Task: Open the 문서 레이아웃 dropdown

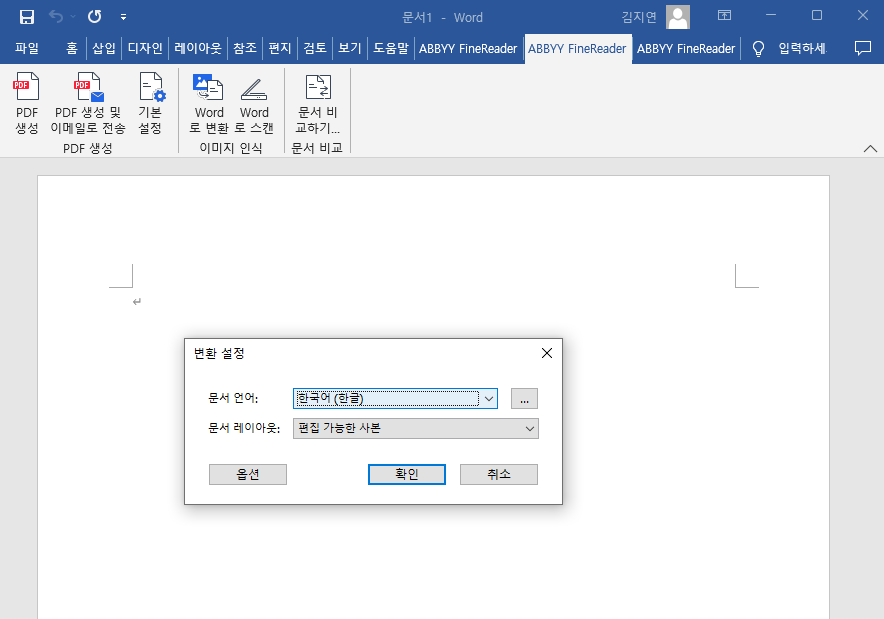Action: pos(416,428)
